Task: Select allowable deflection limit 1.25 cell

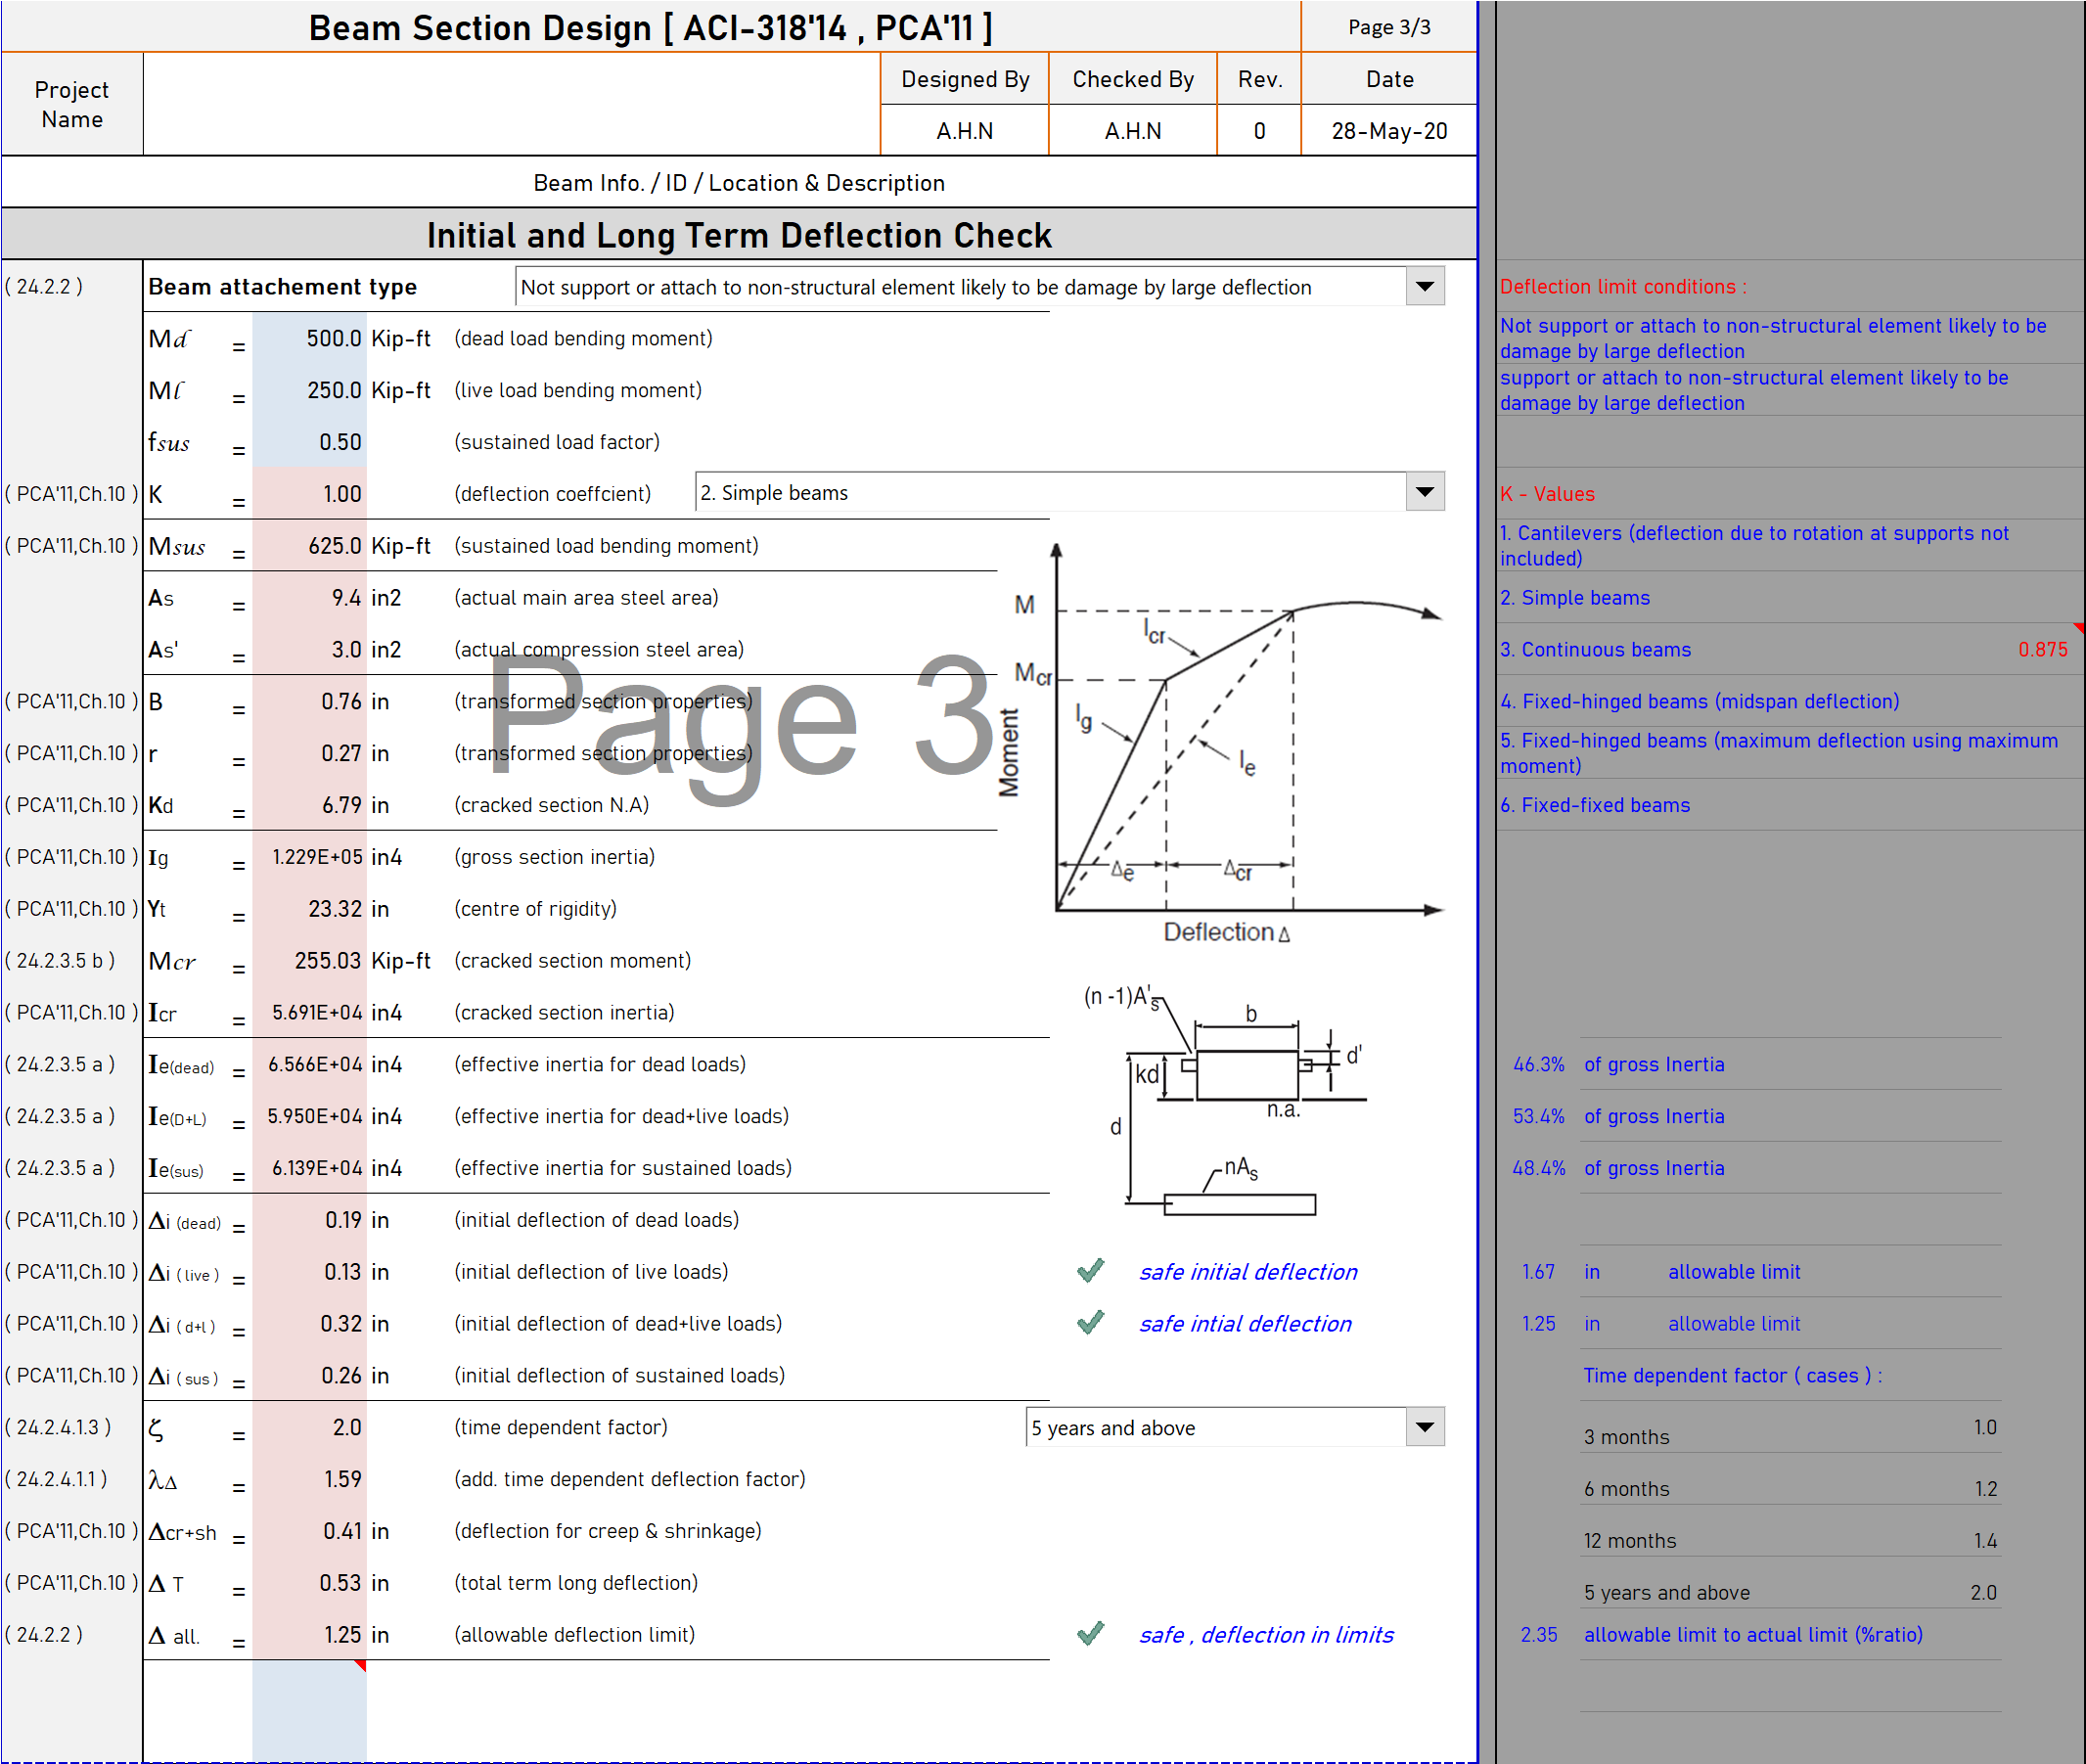Action: [x=309, y=1635]
